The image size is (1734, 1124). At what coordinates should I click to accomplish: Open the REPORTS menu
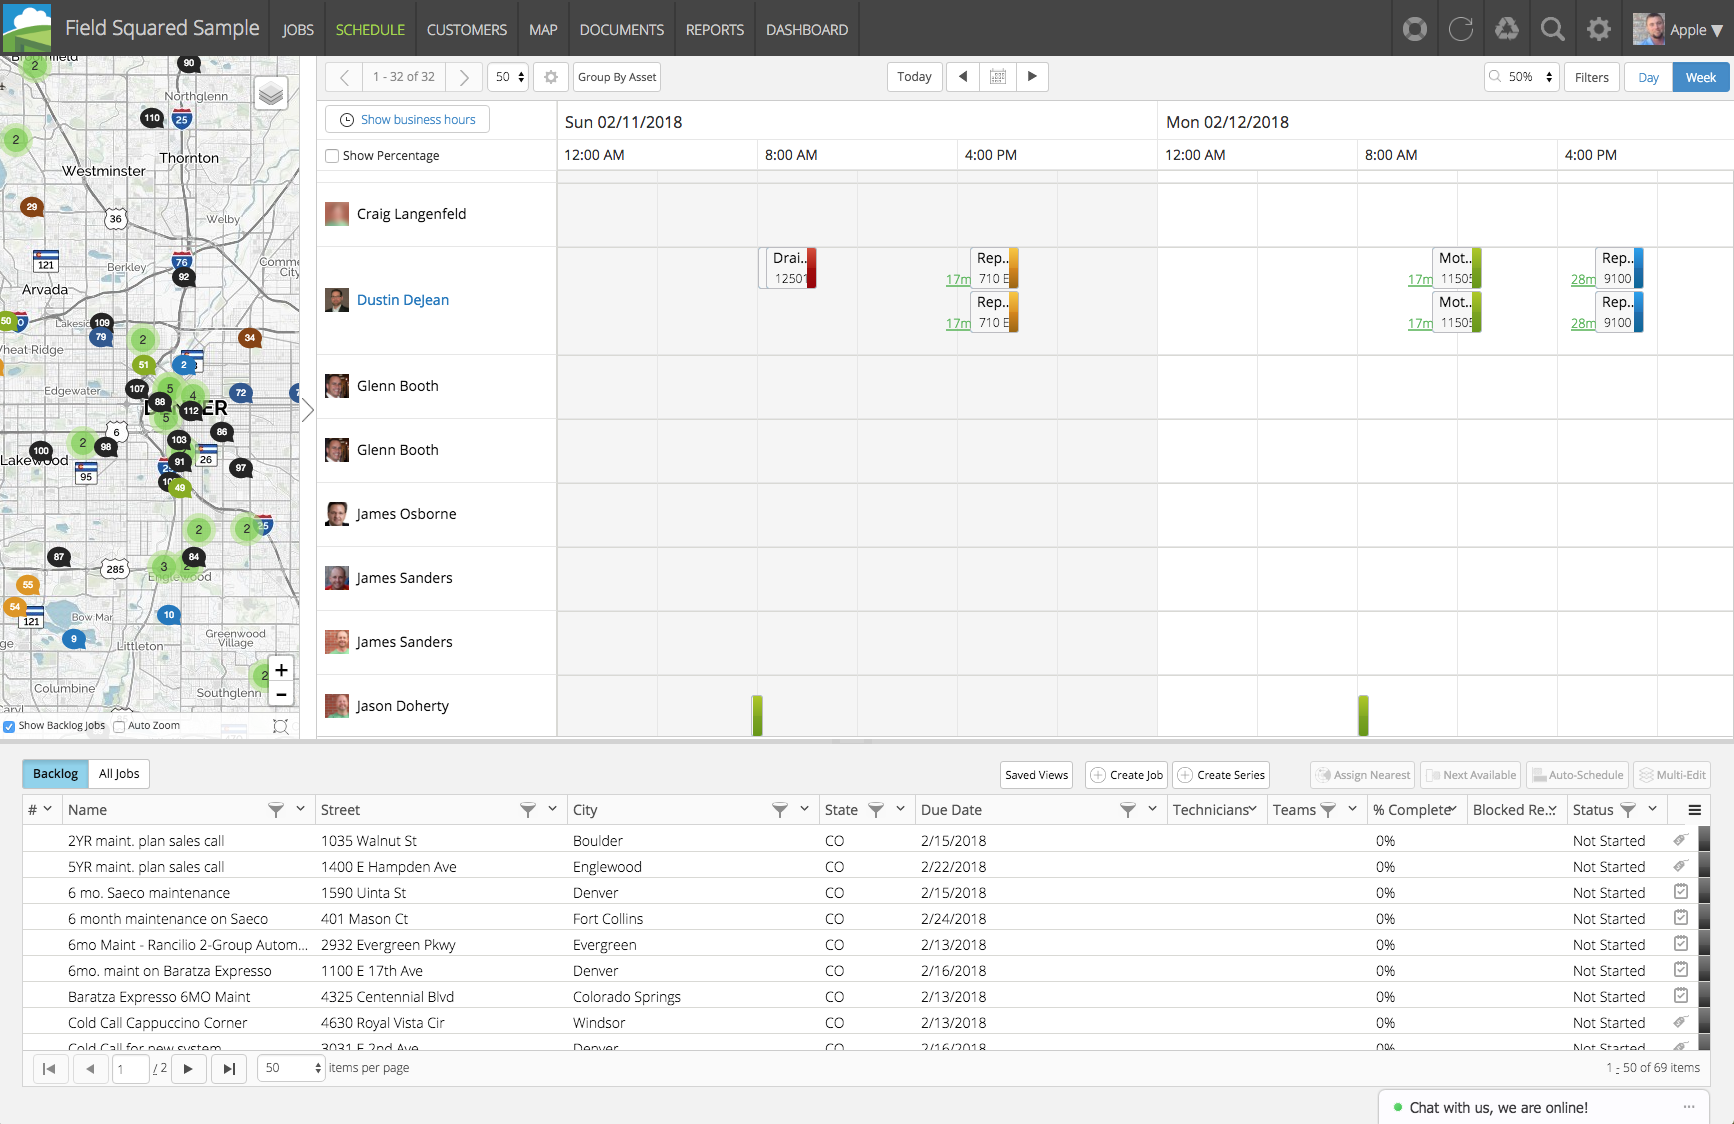(x=715, y=29)
